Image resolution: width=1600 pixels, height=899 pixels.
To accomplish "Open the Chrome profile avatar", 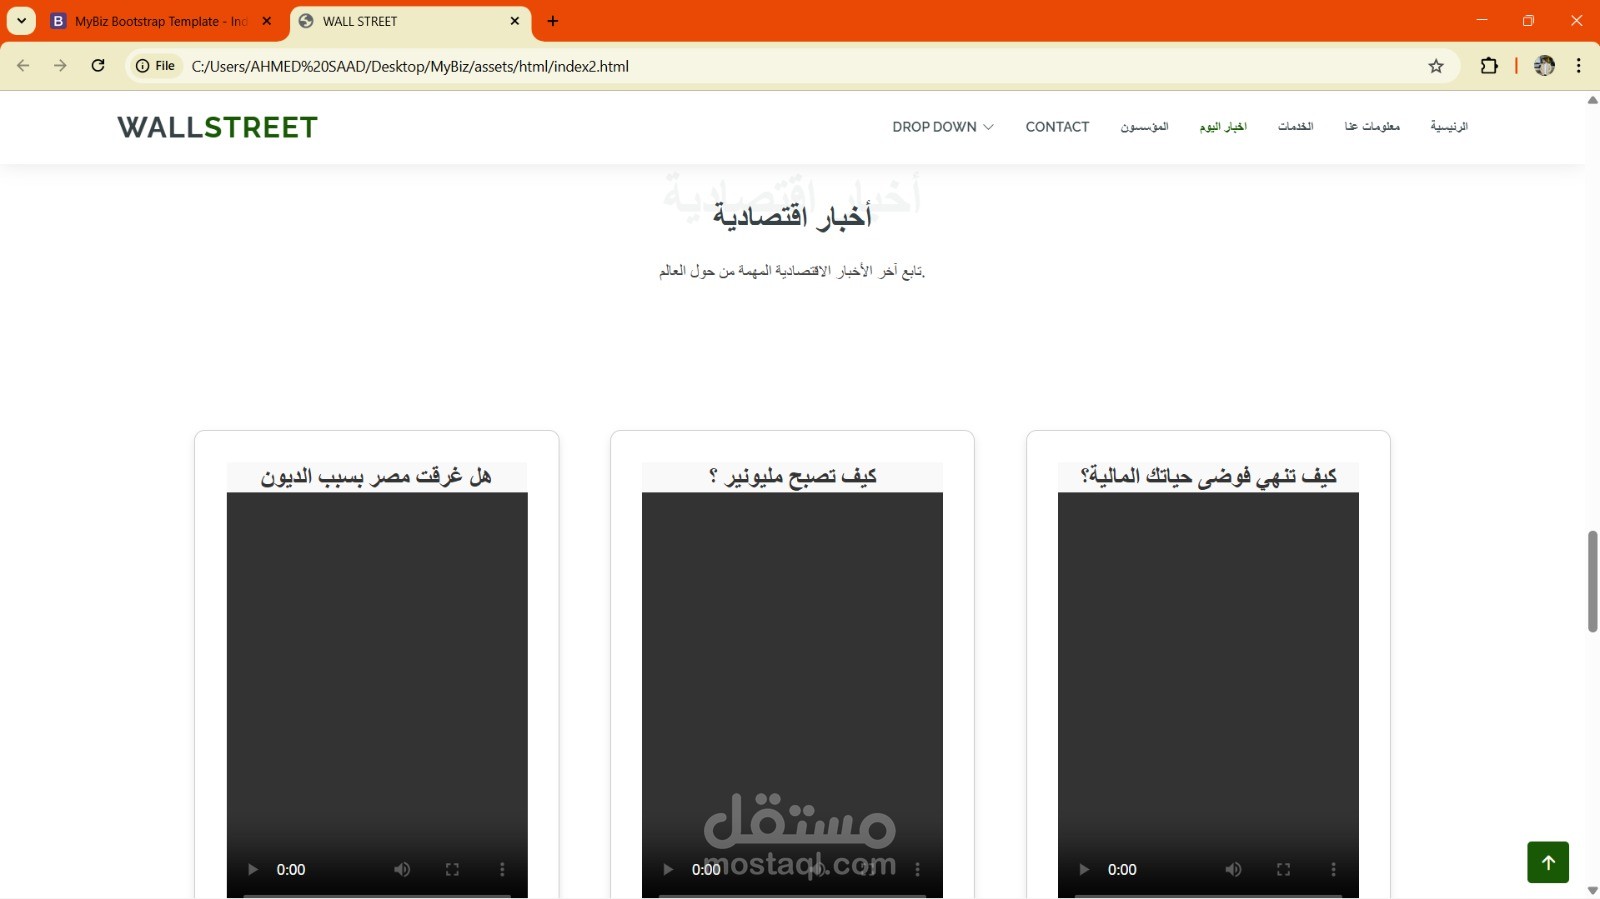I will (x=1544, y=66).
